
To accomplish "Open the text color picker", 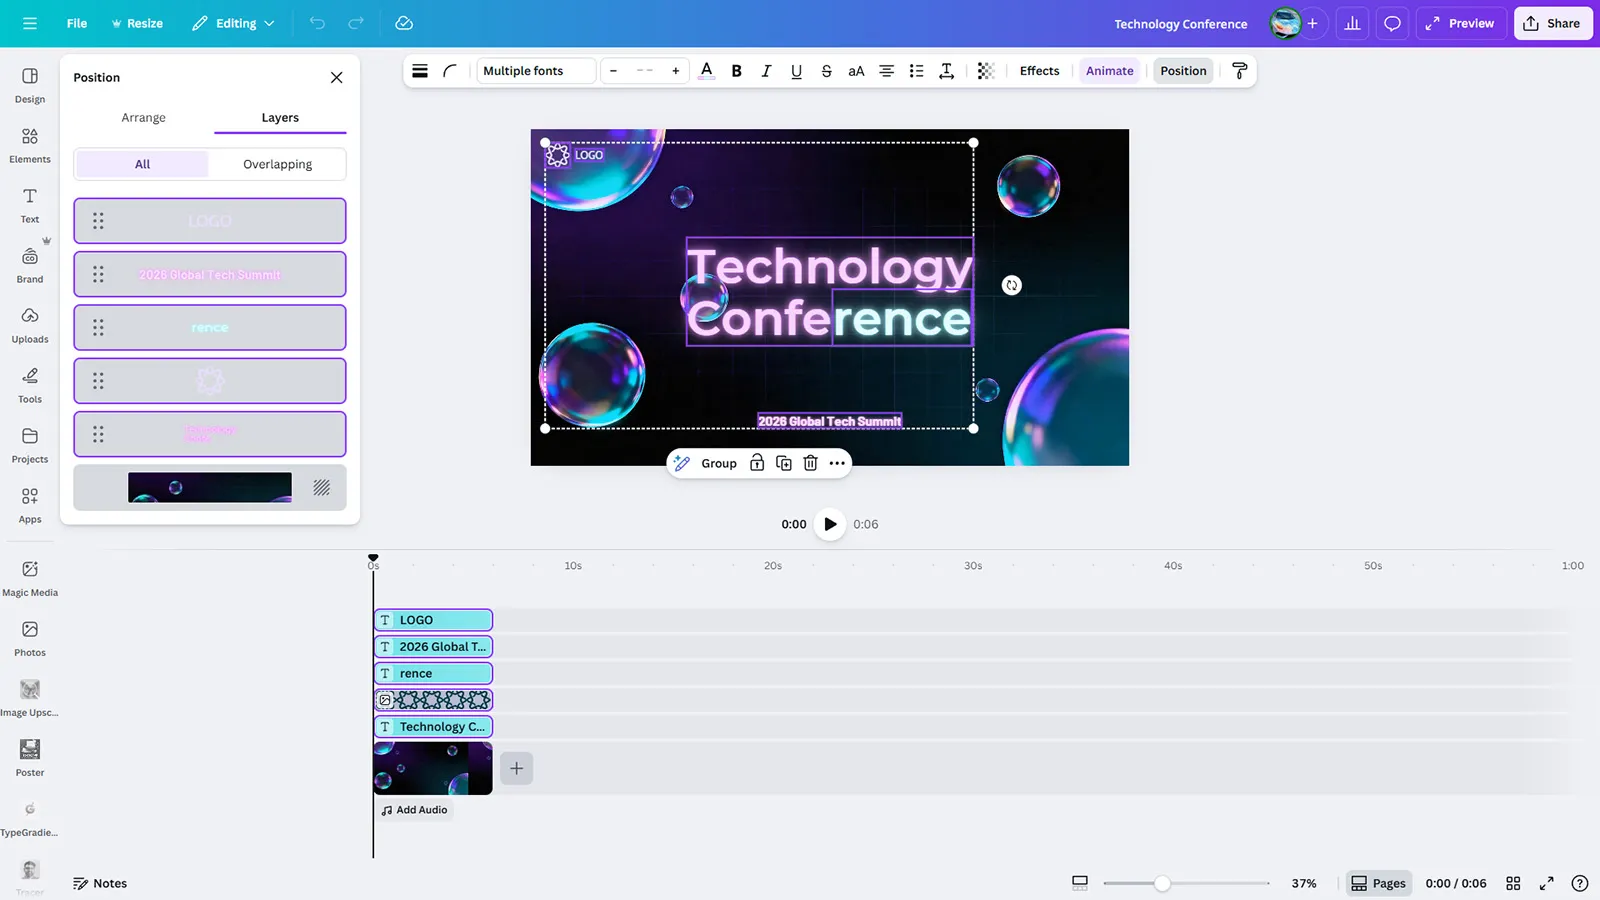I will 707,71.
